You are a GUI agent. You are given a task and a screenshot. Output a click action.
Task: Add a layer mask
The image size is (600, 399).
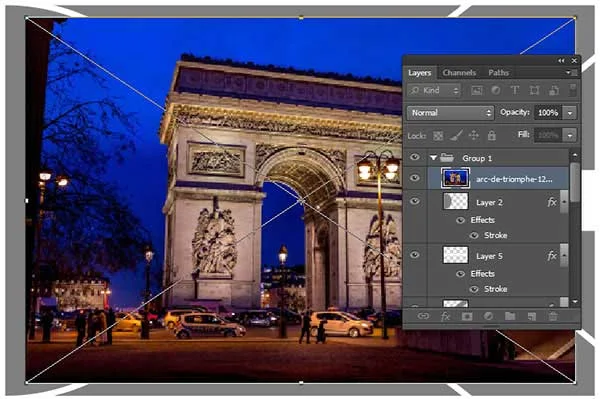(467, 316)
